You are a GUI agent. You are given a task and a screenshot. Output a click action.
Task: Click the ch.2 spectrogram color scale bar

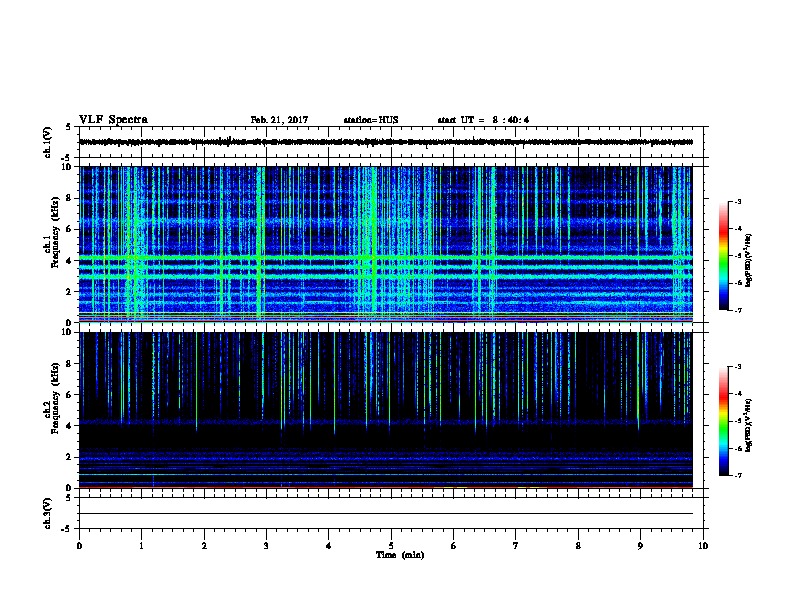click(724, 421)
